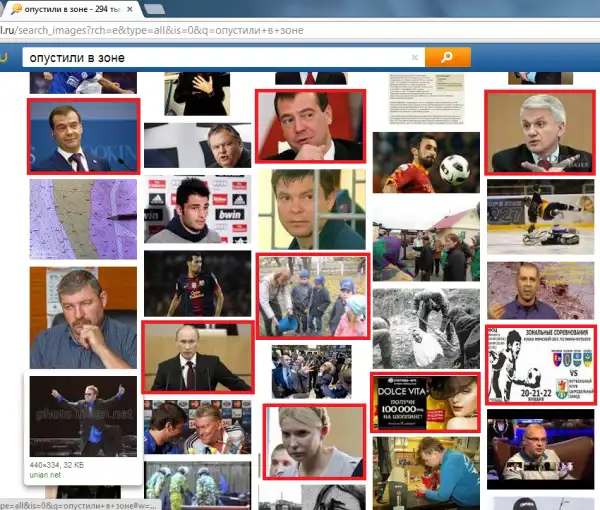
Task: Close the current browser tab
Action: [129, 8]
